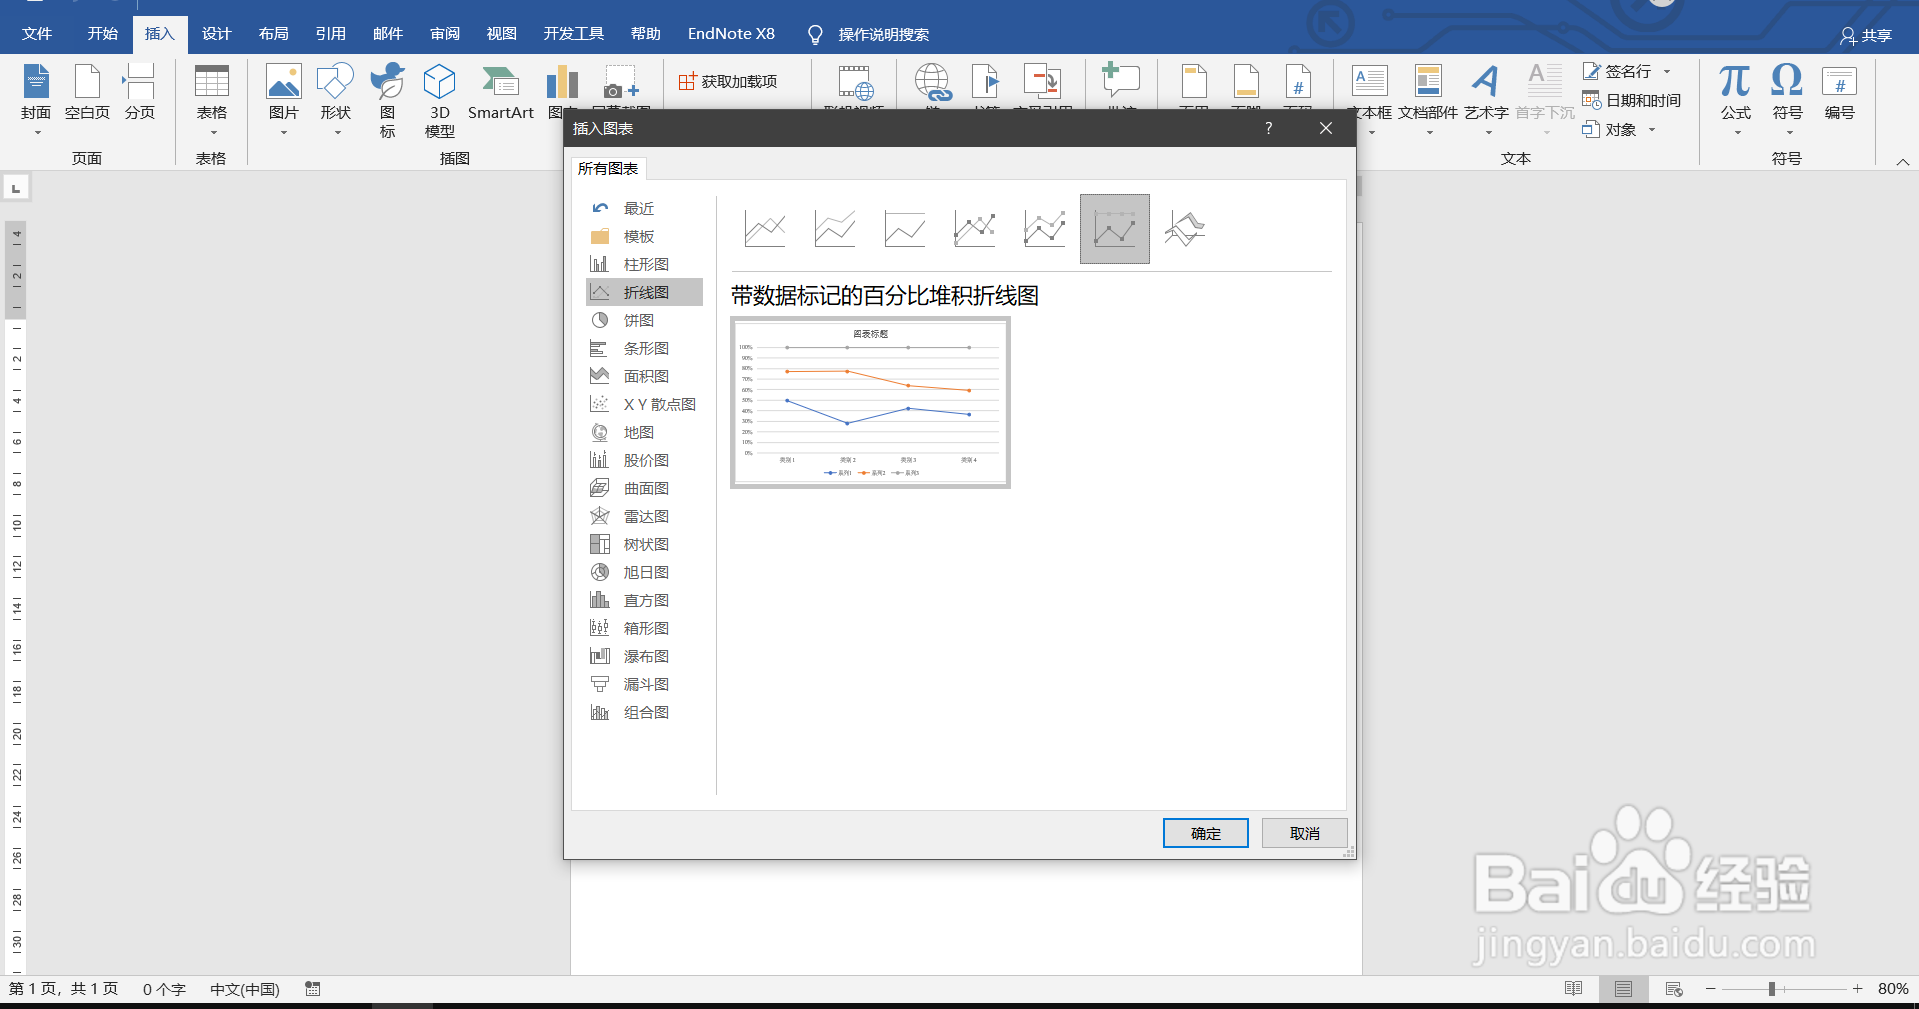Switch to the File (文件) tab
Screen dimensions: 1919x1009
[x=37, y=34]
